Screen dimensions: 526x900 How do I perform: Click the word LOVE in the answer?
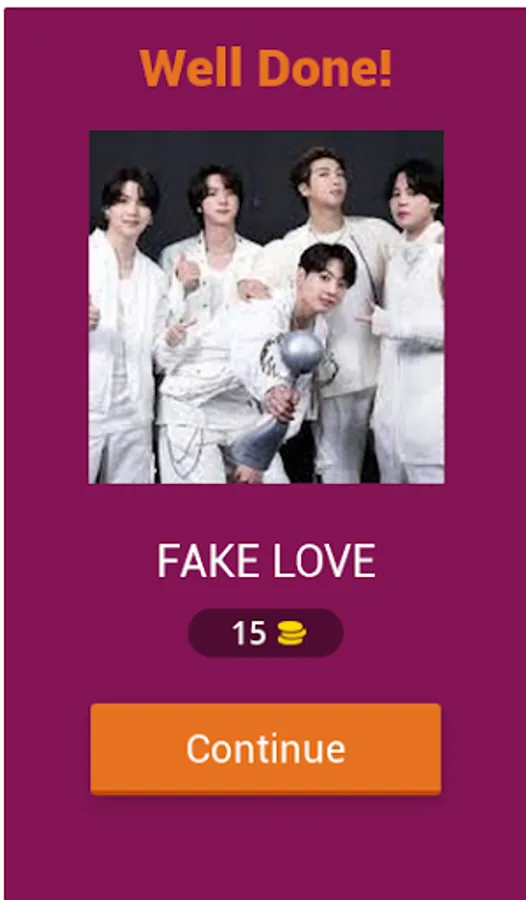(x=324, y=561)
